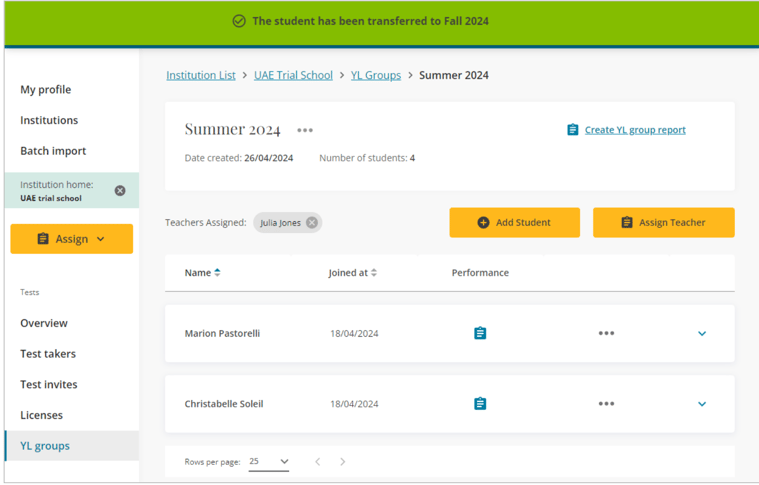Open the Assign dropdown in sidebar
This screenshot has height=485, width=759.
coord(71,239)
